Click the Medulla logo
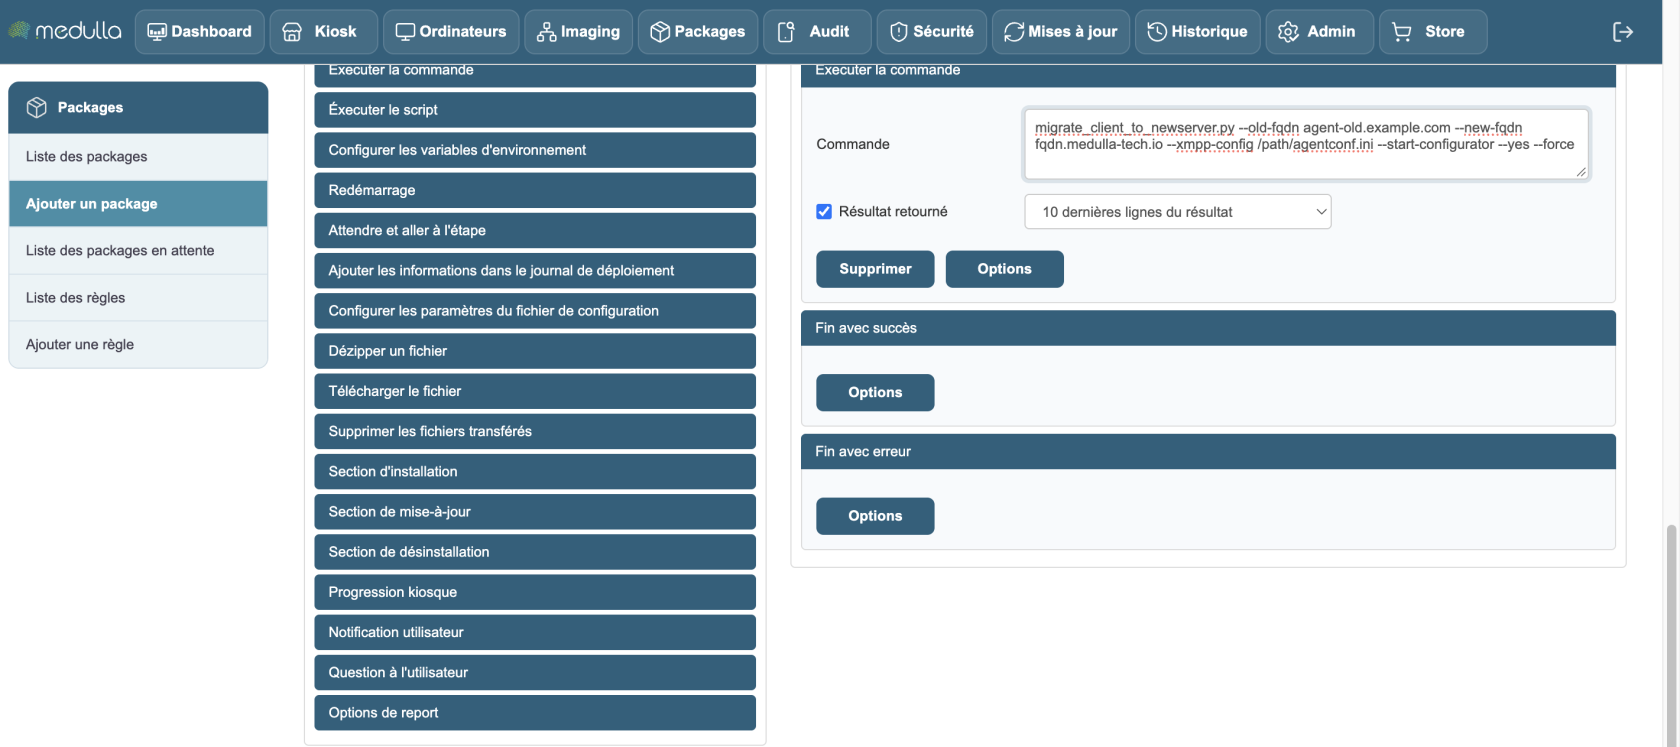Screen dimensions: 1680x747 65,31
